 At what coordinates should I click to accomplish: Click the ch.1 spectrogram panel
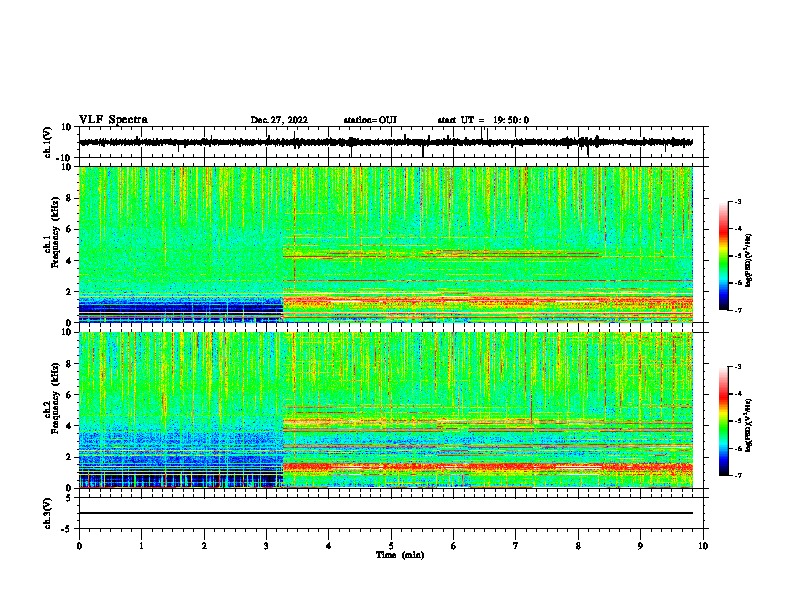[x=386, y=244]
